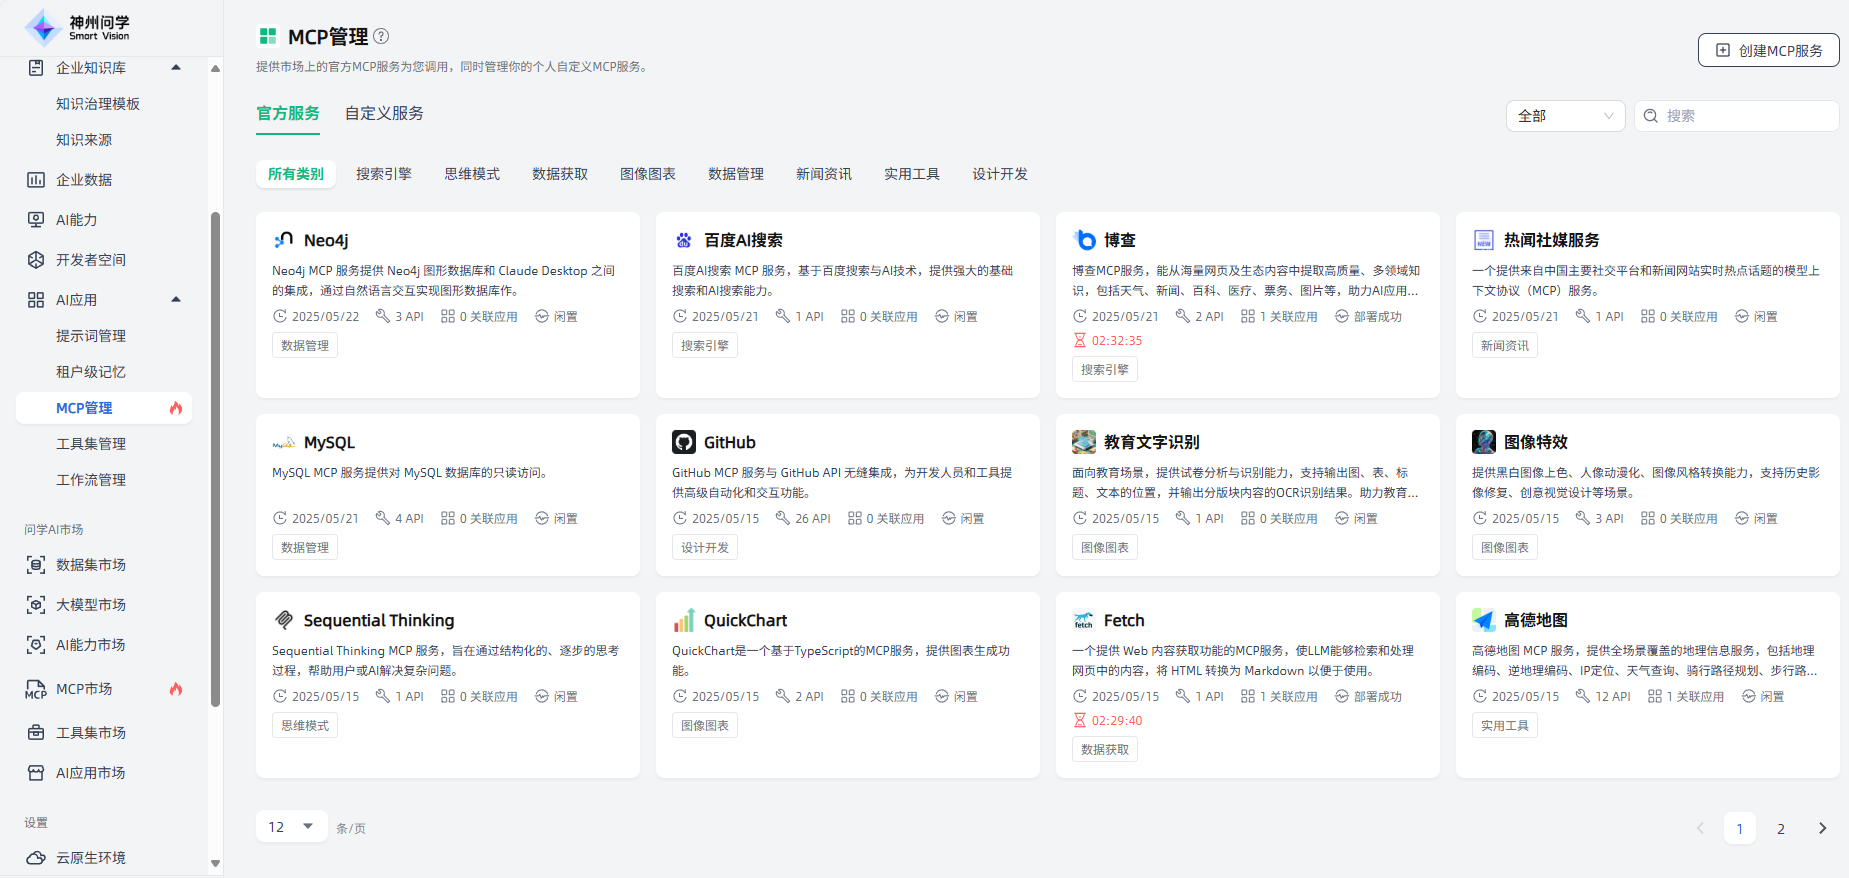
Task: Select the 所有类别 category tab
Action: pos(296,174)
